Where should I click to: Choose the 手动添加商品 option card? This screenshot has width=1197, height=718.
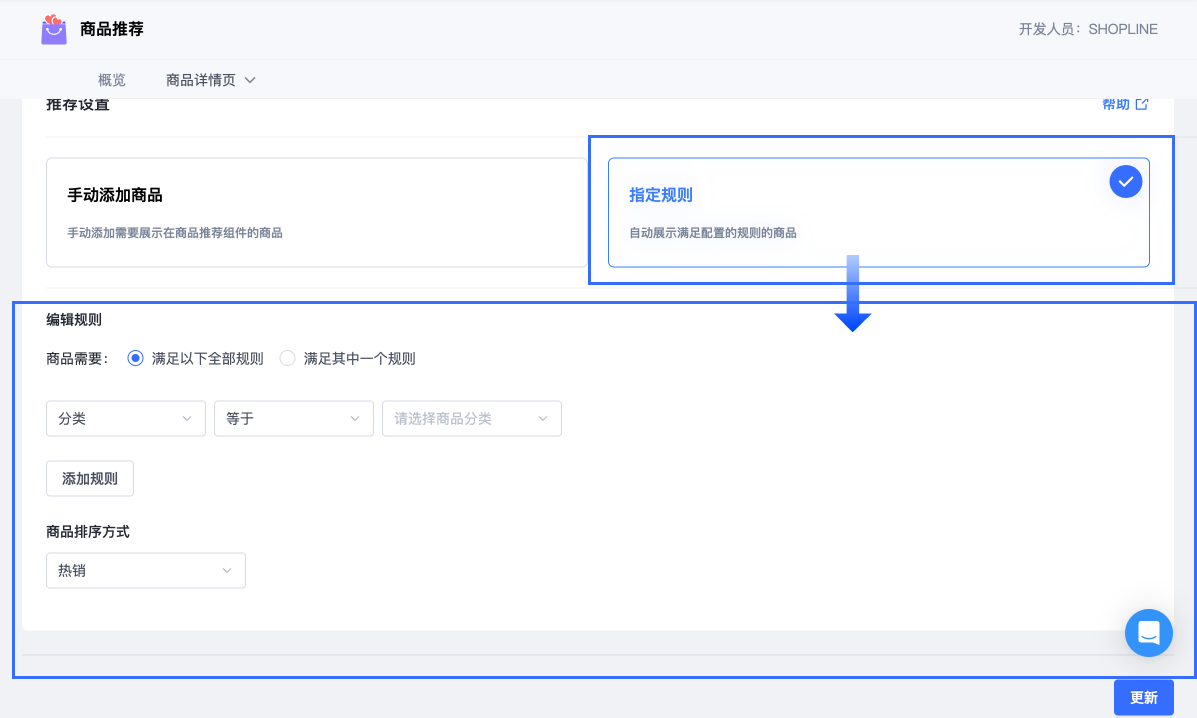pos(317,212)
